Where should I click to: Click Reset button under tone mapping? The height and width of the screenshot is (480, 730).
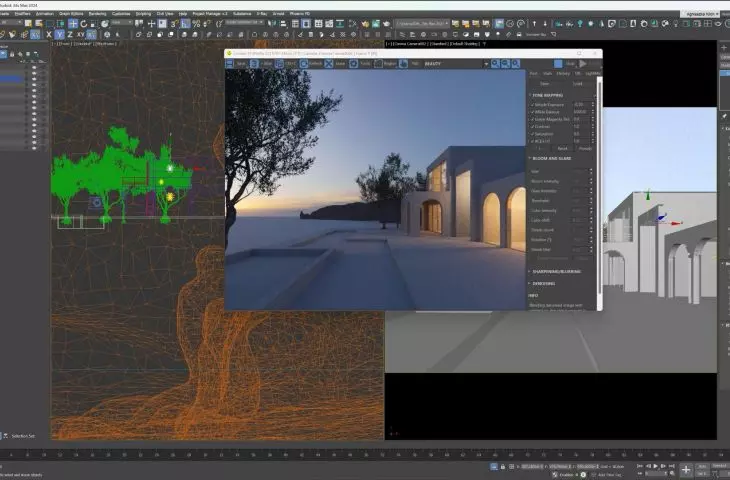click(562, 149)
